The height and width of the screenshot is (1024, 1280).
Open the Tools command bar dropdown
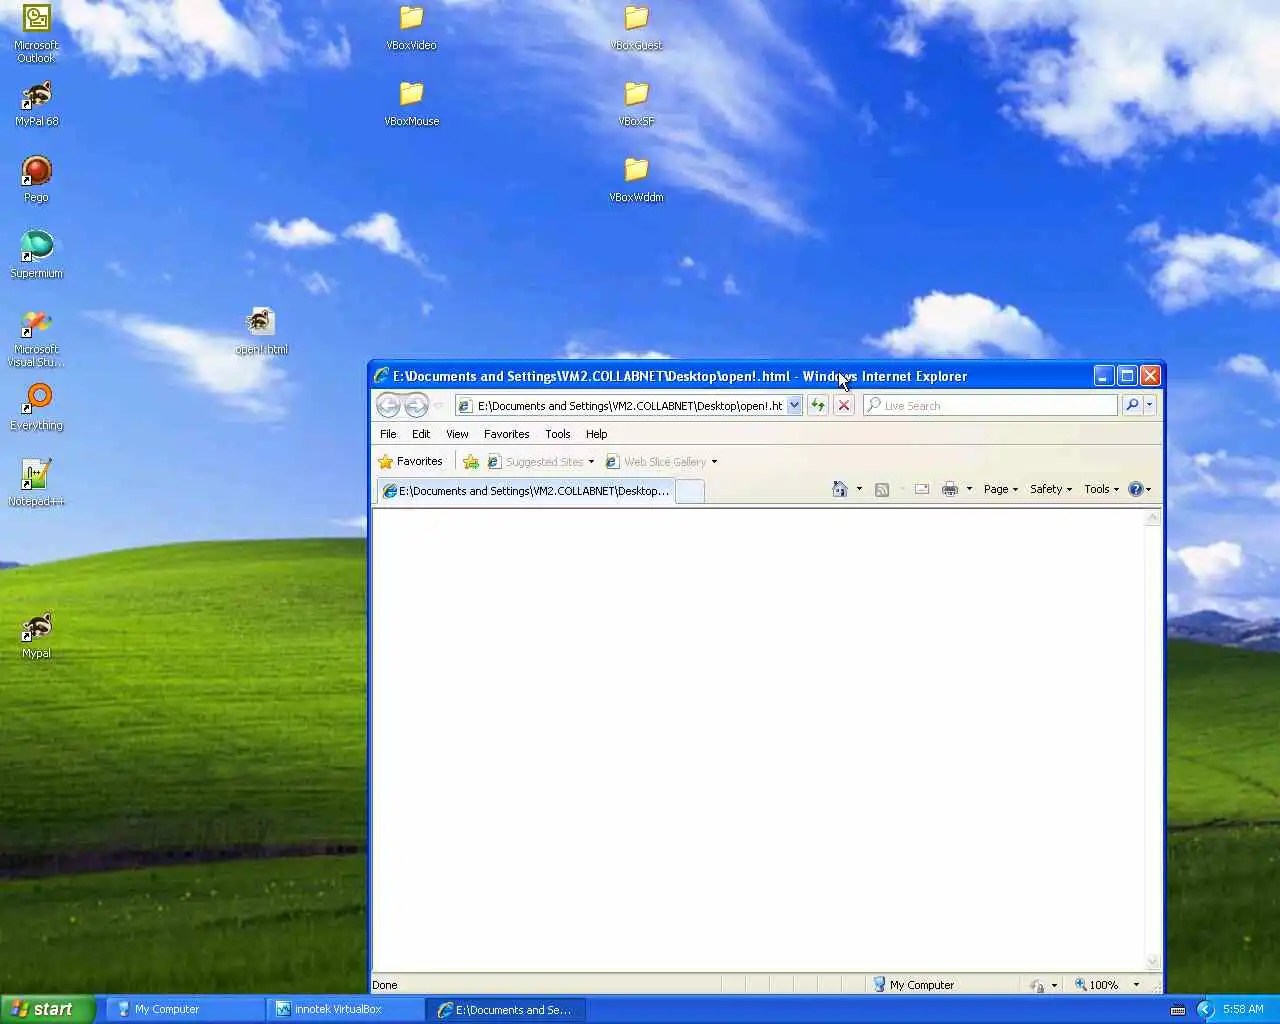1101,489
